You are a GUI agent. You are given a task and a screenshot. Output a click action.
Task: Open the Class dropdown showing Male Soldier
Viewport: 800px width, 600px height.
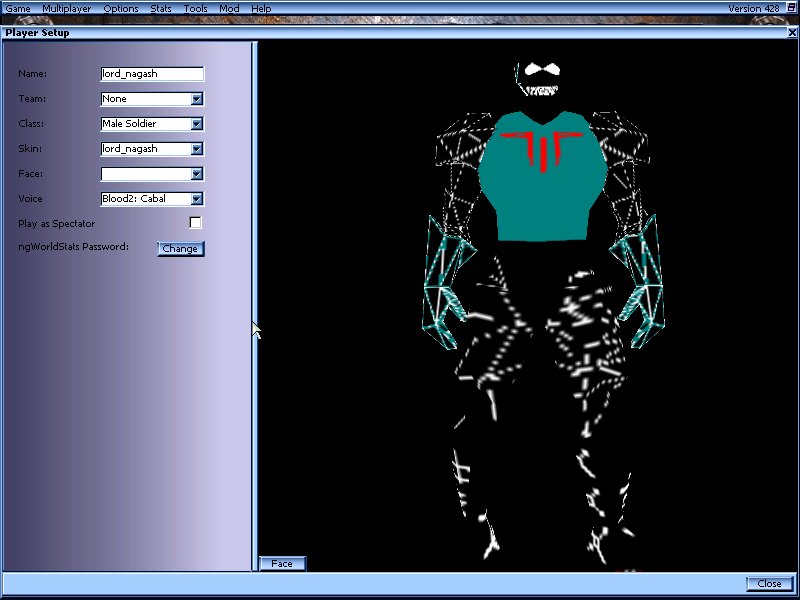tap(197, 123)
